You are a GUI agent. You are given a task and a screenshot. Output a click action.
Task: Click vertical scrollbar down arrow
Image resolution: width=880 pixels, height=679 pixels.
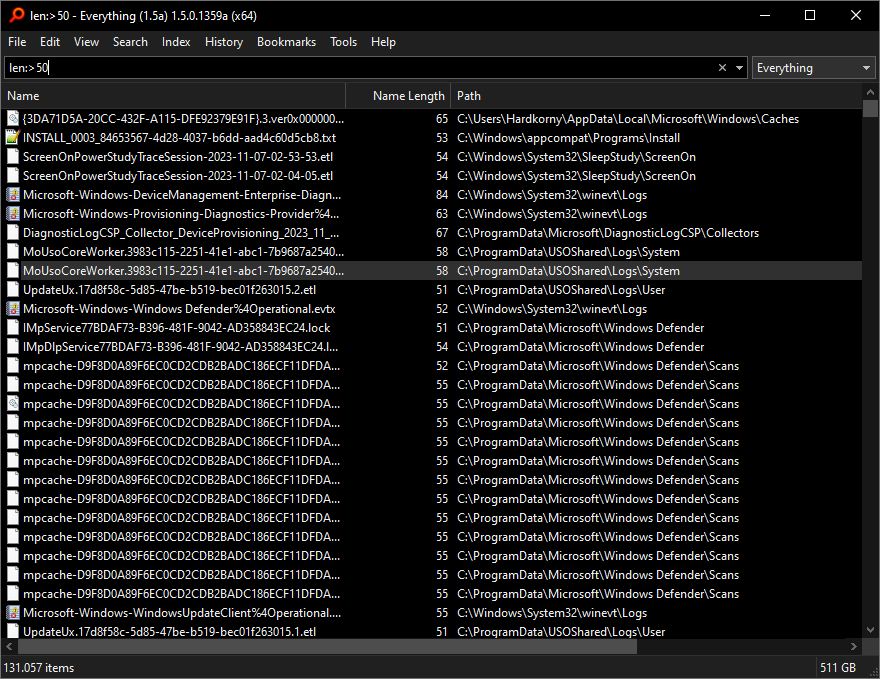point(870,630)
